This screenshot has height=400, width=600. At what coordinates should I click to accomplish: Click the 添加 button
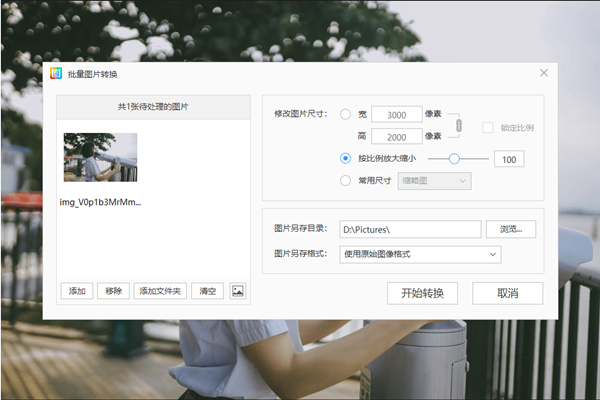[77, 291]
